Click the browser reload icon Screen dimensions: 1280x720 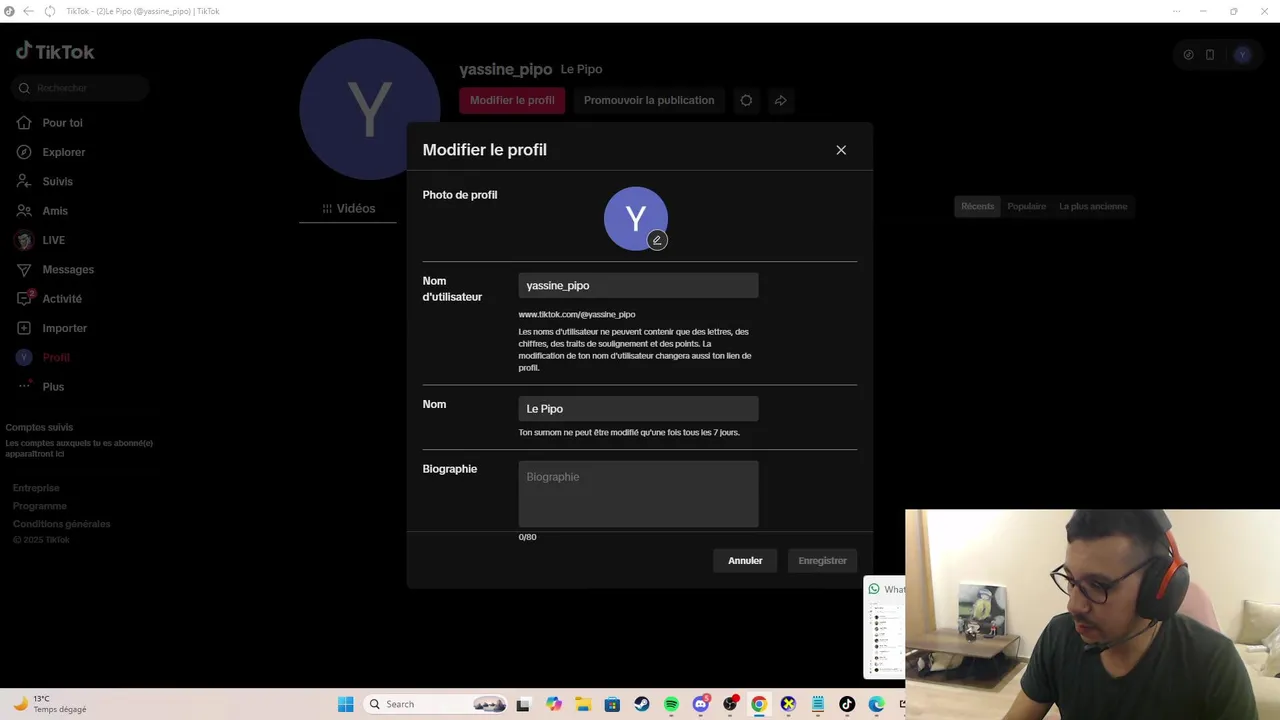(x=49, y=11)
